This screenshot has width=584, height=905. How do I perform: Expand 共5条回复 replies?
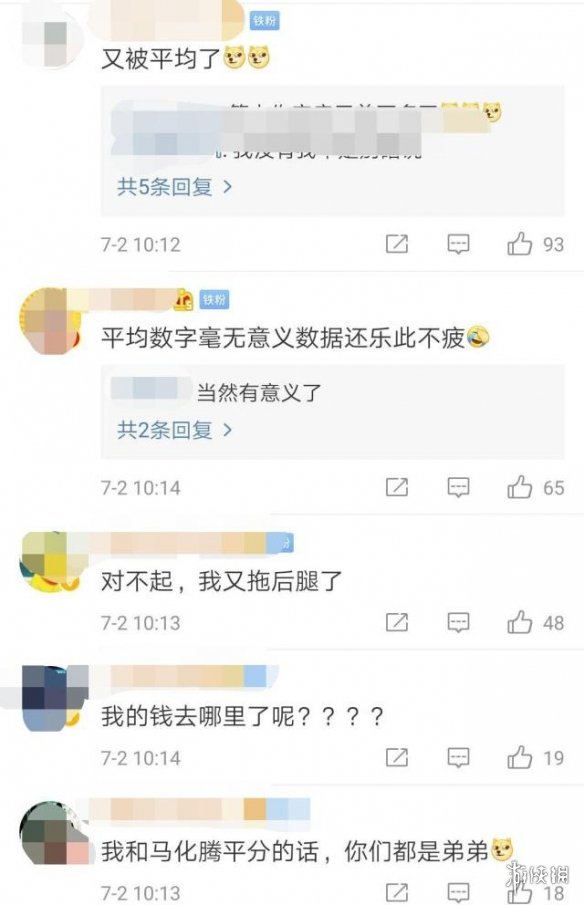174,187
